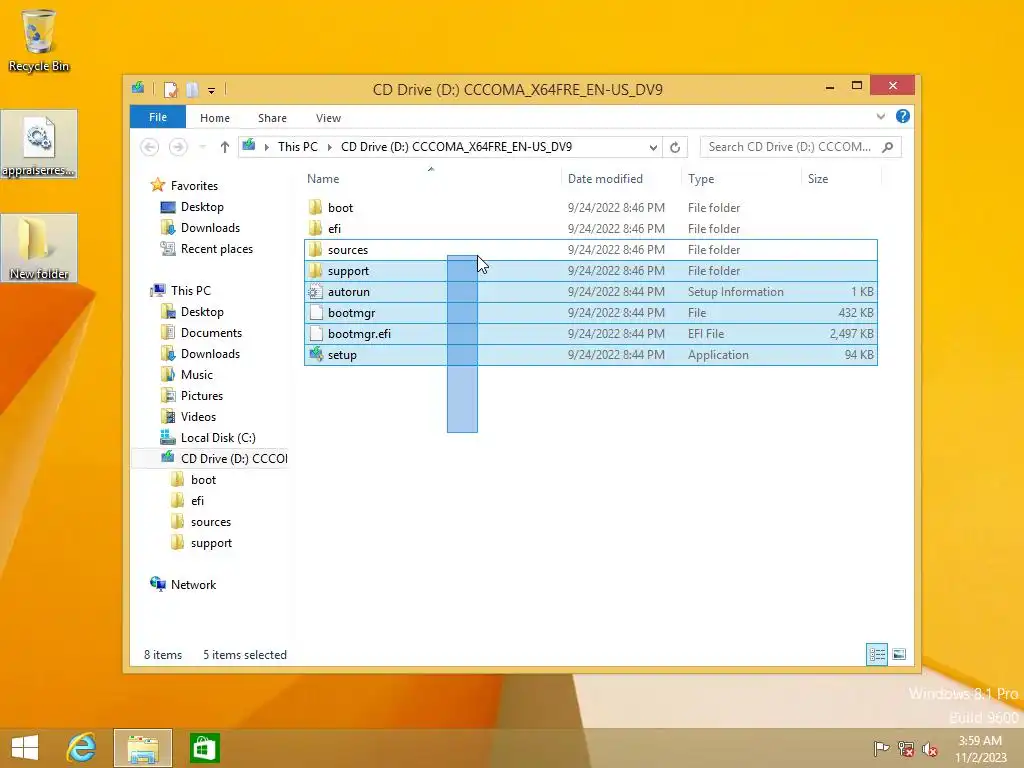Image resolution: width=1024 pixels, height=768 pixels.
Task: Open Downloads under Favorites
Action: click(x=210, y=228)
